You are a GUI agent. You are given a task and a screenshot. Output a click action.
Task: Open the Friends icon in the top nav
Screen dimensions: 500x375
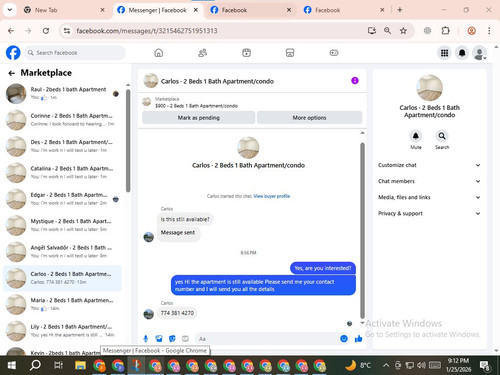click(x=202, y=53)
